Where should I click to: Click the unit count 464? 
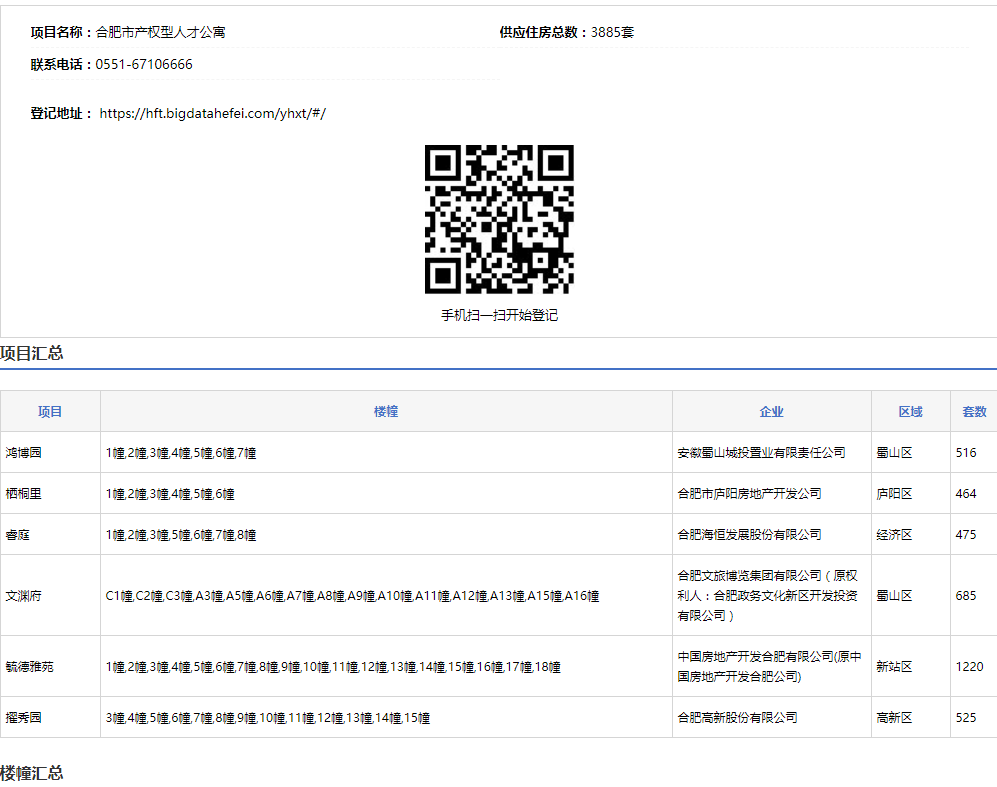point(966,493)
